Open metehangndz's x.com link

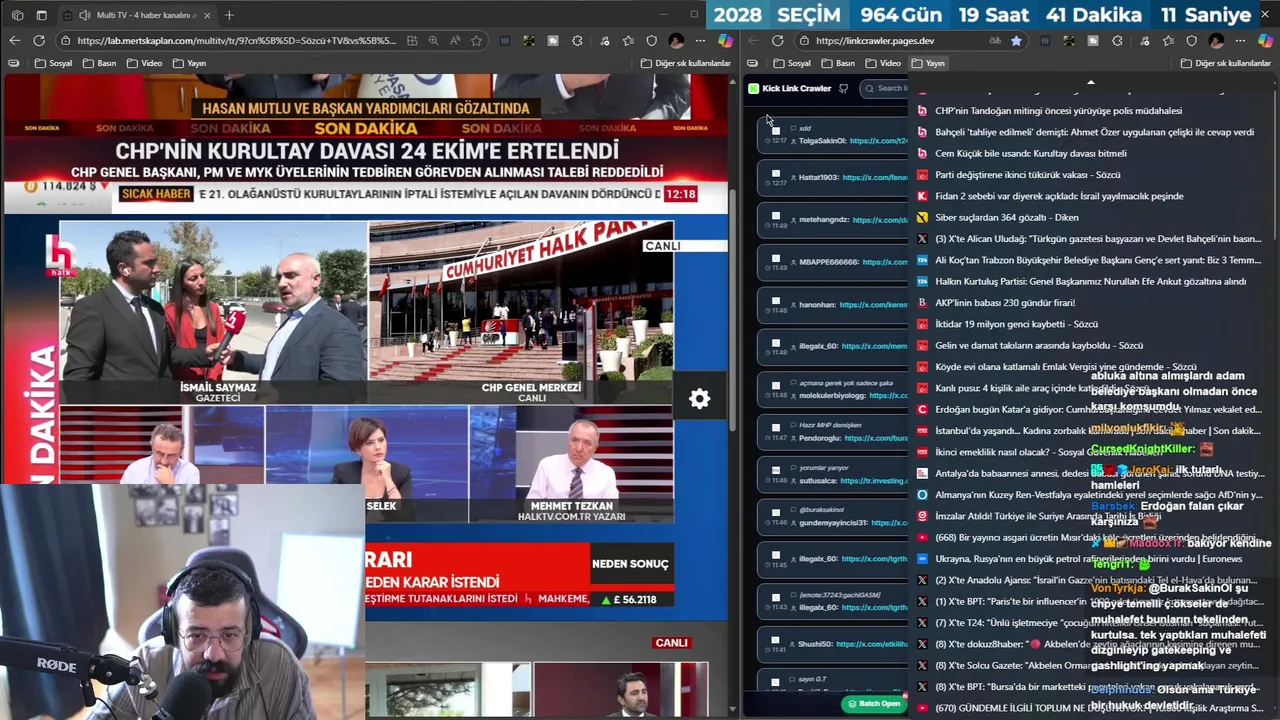tap(880, 220)
